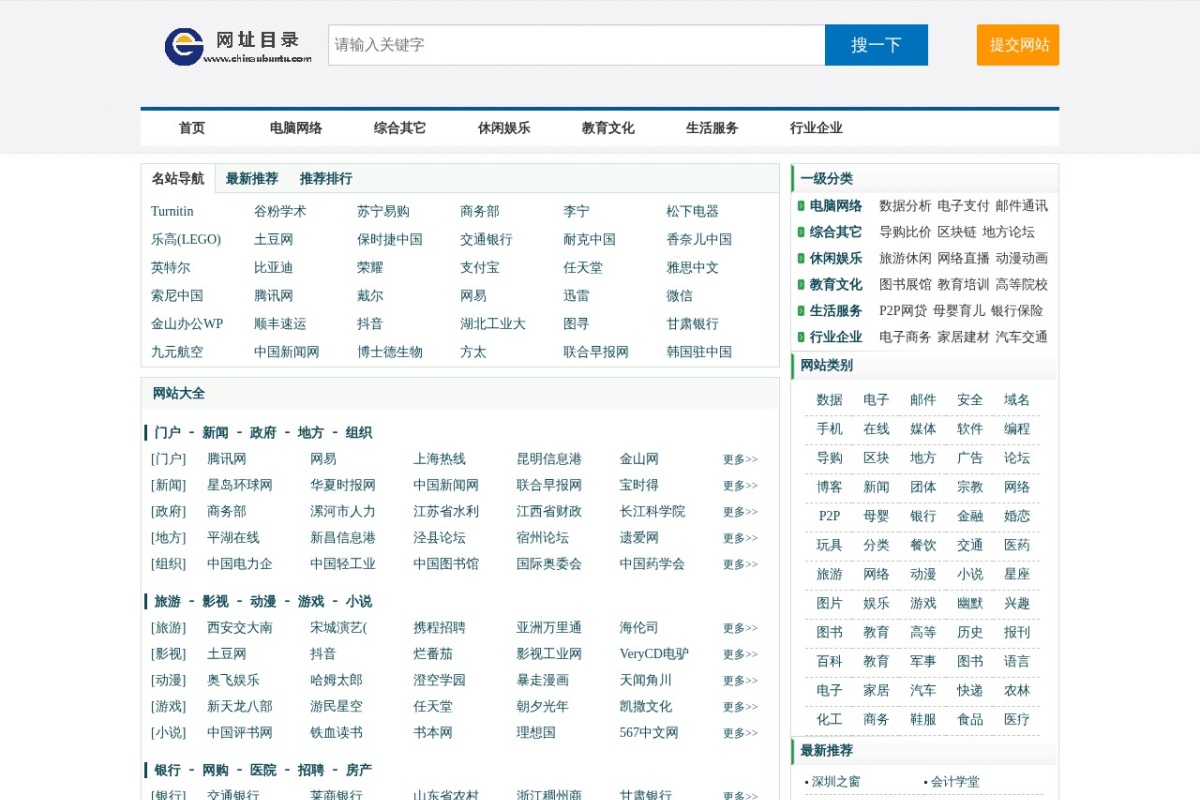Open the 乐高(LEGO) link

(186, 240)
